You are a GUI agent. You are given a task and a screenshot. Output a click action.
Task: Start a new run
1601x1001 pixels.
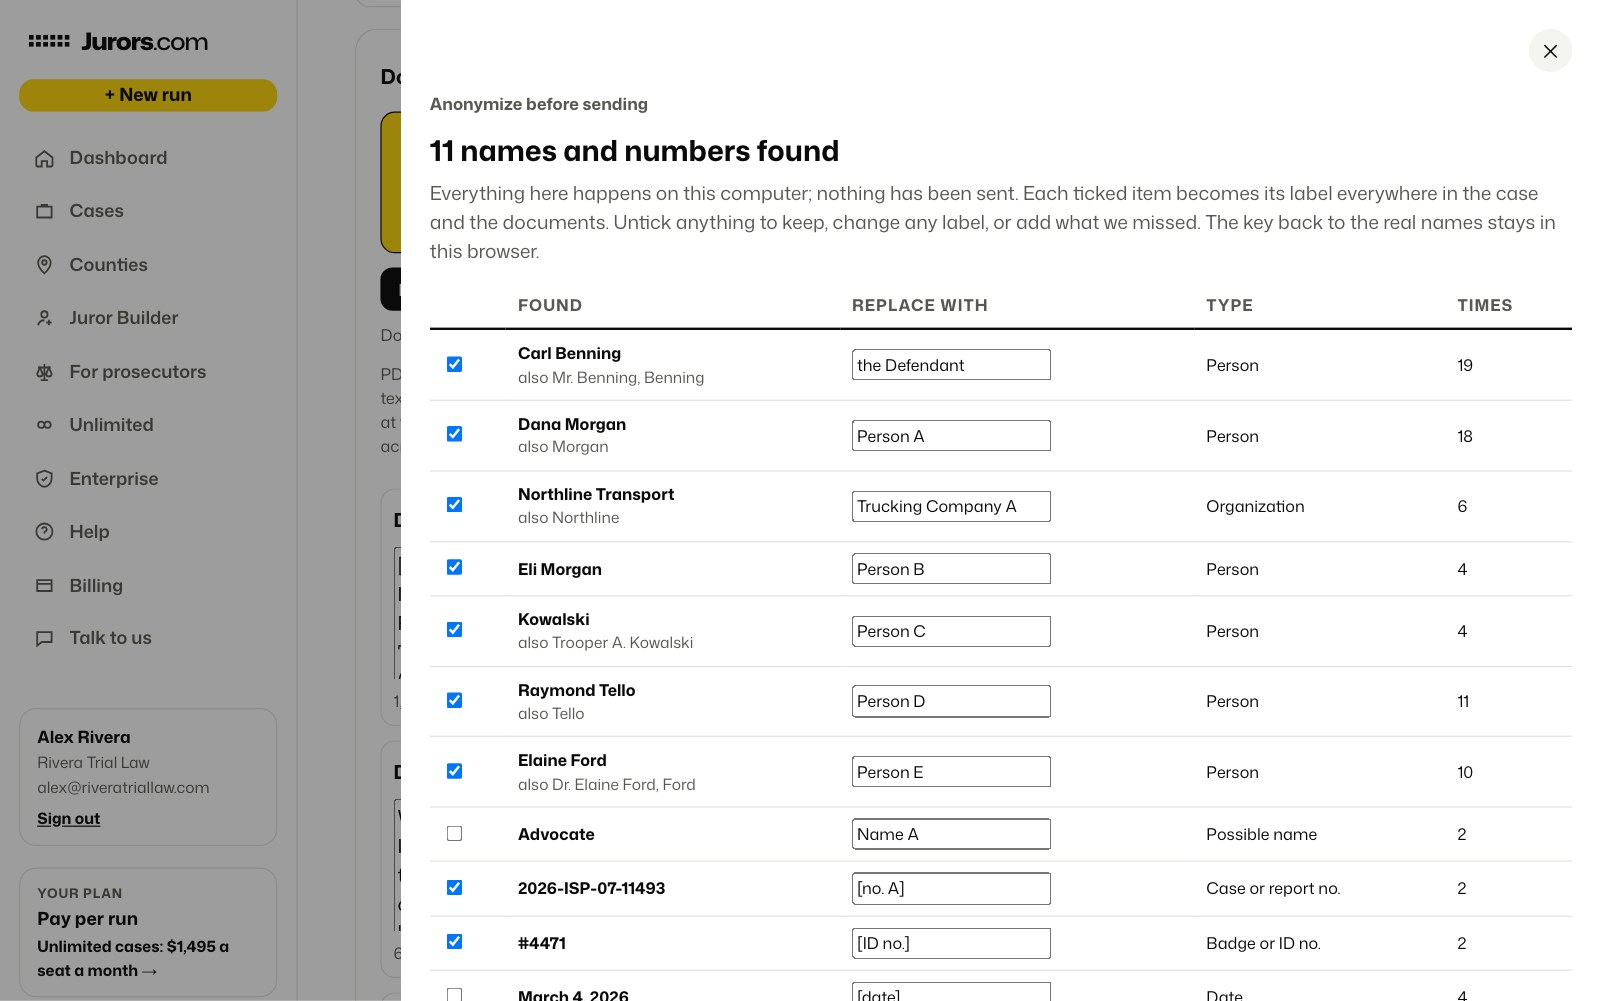148,95
